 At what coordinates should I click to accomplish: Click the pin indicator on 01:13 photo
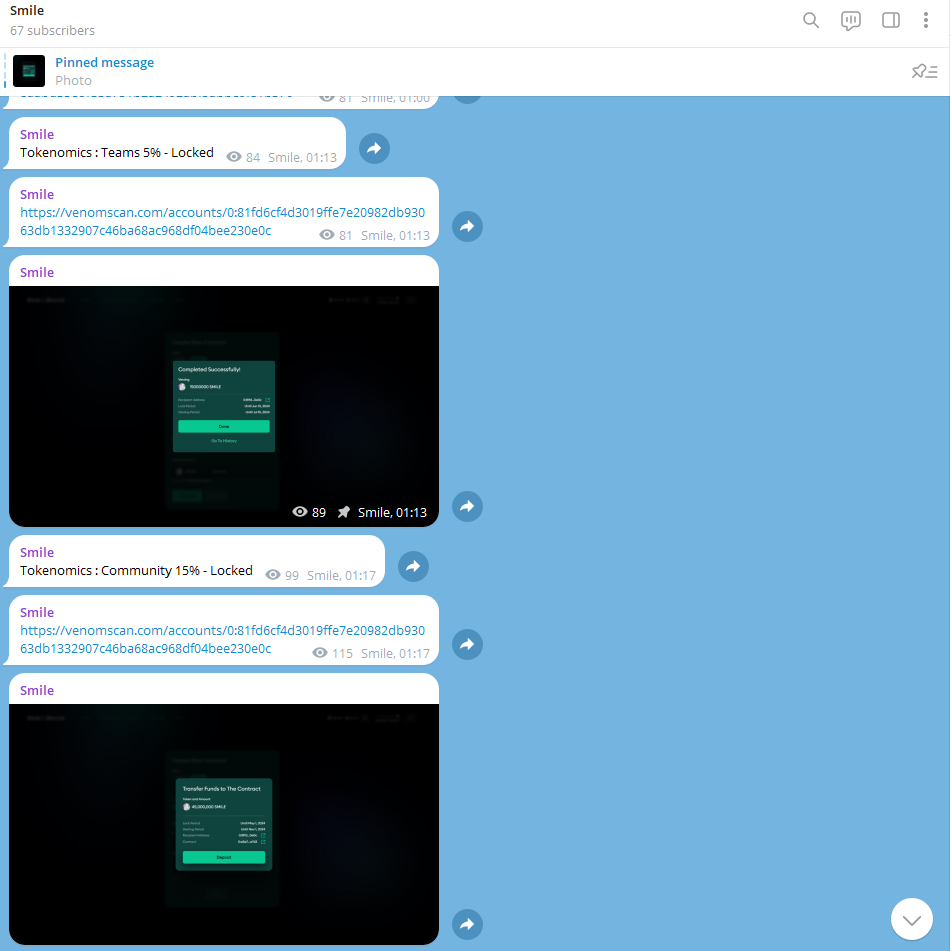(x=343, y=512)
